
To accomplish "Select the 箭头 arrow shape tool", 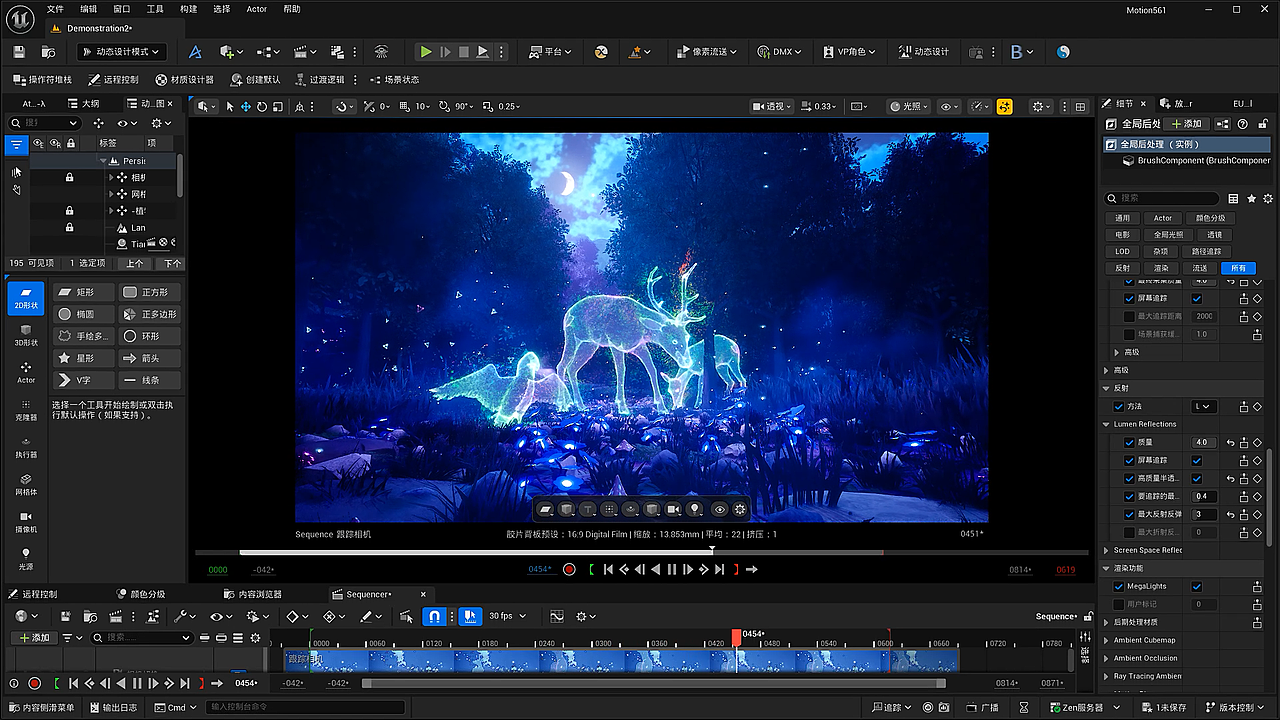I will pos(150,358).
